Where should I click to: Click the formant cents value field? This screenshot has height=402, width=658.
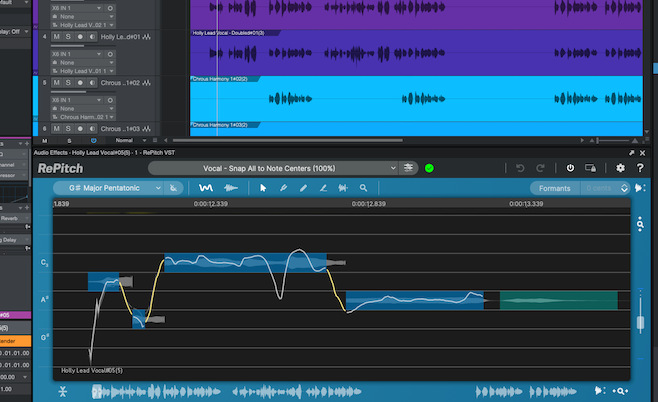tap(599, 188)
